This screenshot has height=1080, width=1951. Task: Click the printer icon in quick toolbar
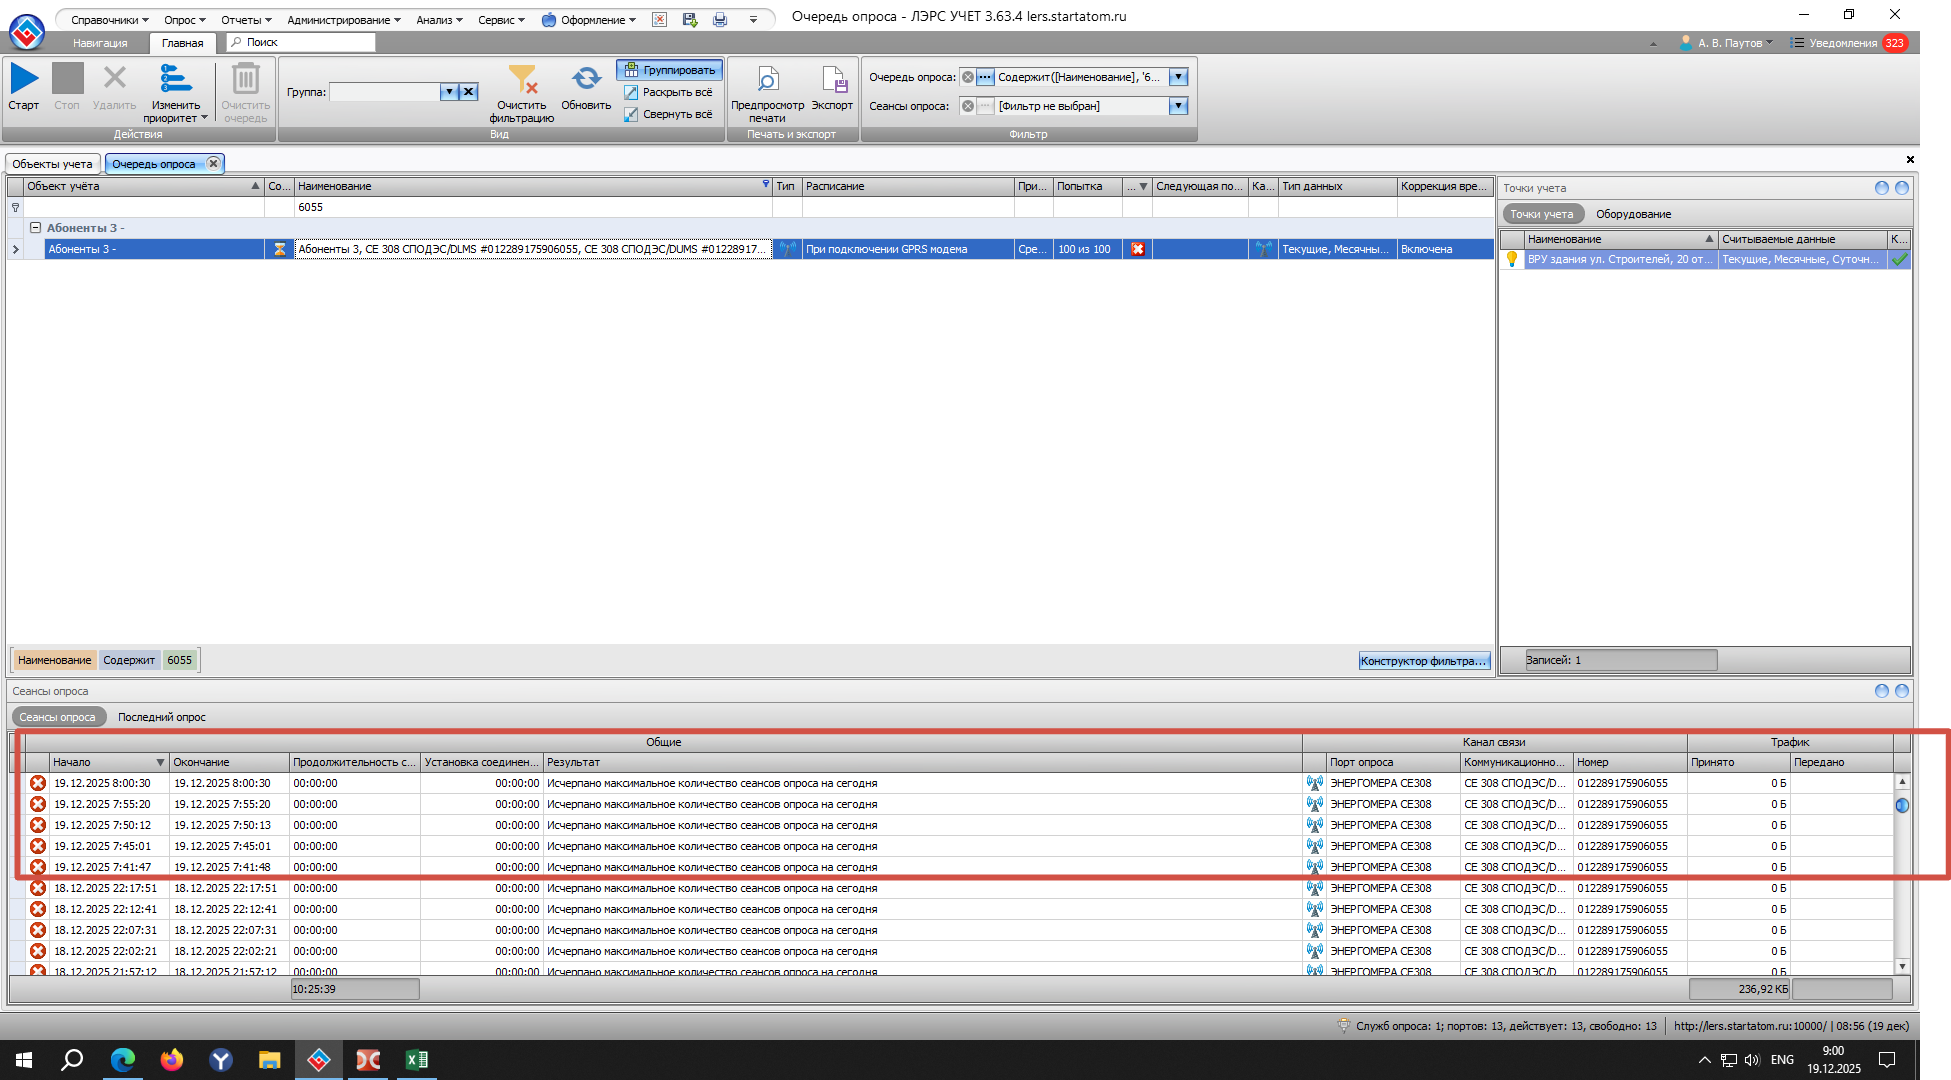720,19
